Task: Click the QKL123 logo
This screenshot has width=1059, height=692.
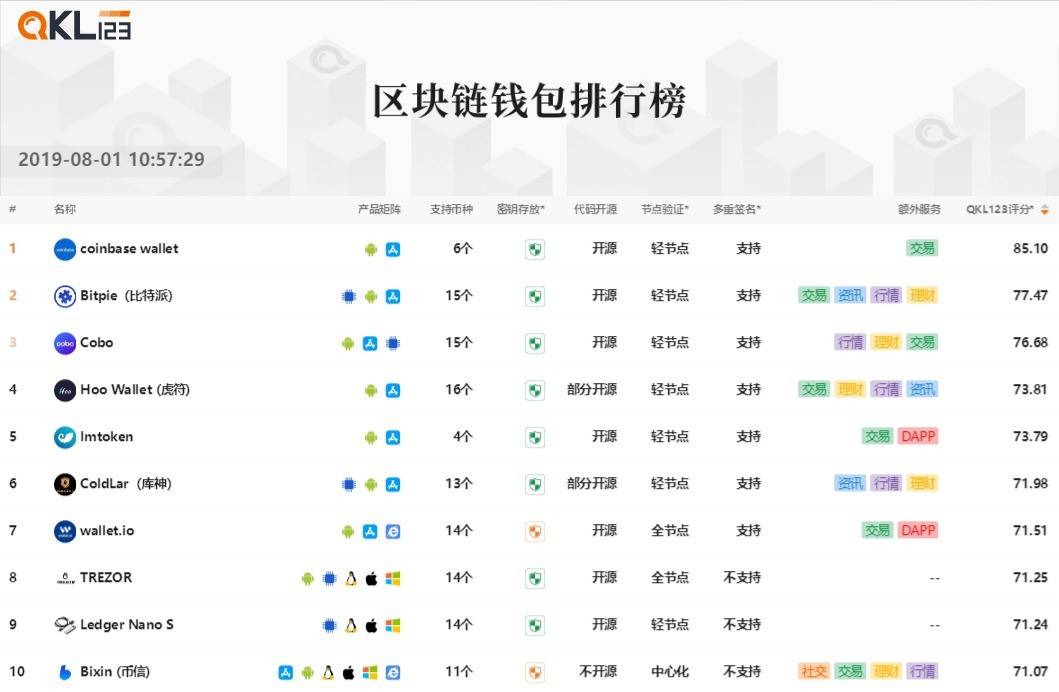Action: [x=74, y=26]
